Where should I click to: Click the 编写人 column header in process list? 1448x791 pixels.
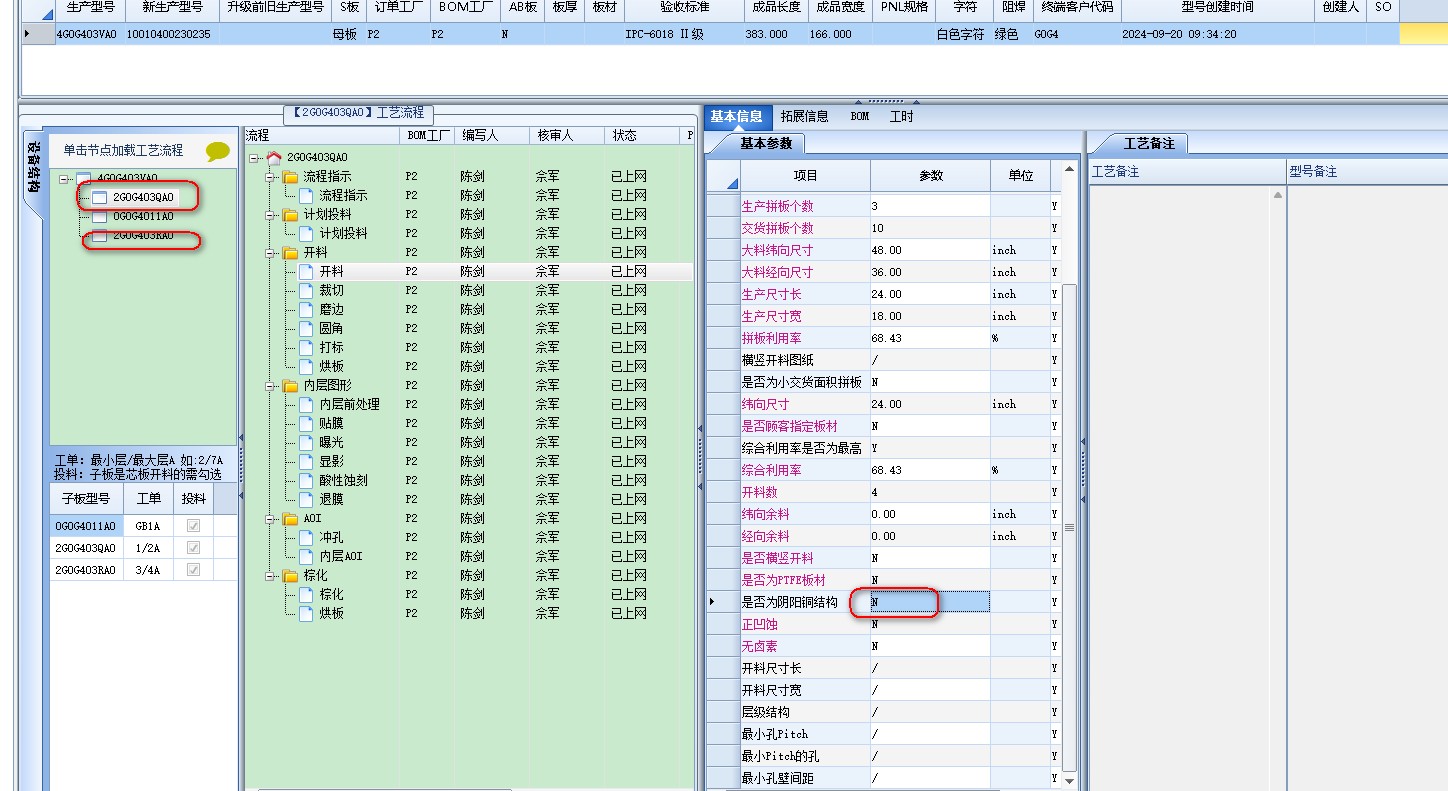pyautogui.click(x=490, y=135)
